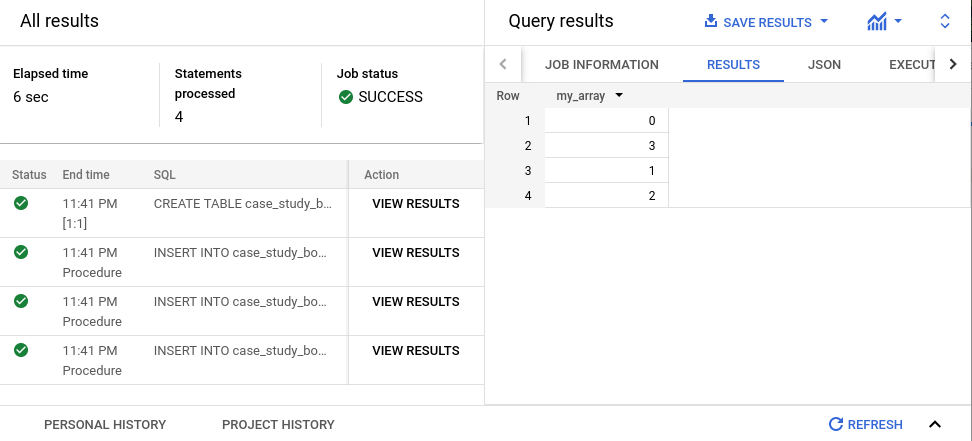Screen dimensions: 972x441
Task: Click the Action column header
Action: click(x=381, y=175)
